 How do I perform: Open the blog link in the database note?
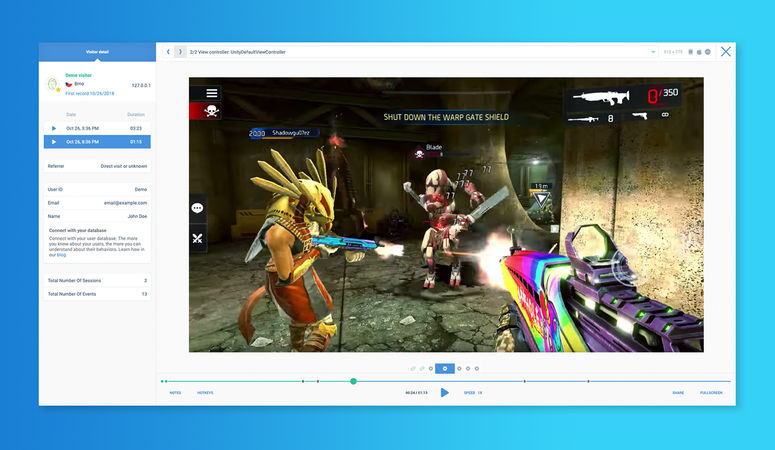click(61, 255)
